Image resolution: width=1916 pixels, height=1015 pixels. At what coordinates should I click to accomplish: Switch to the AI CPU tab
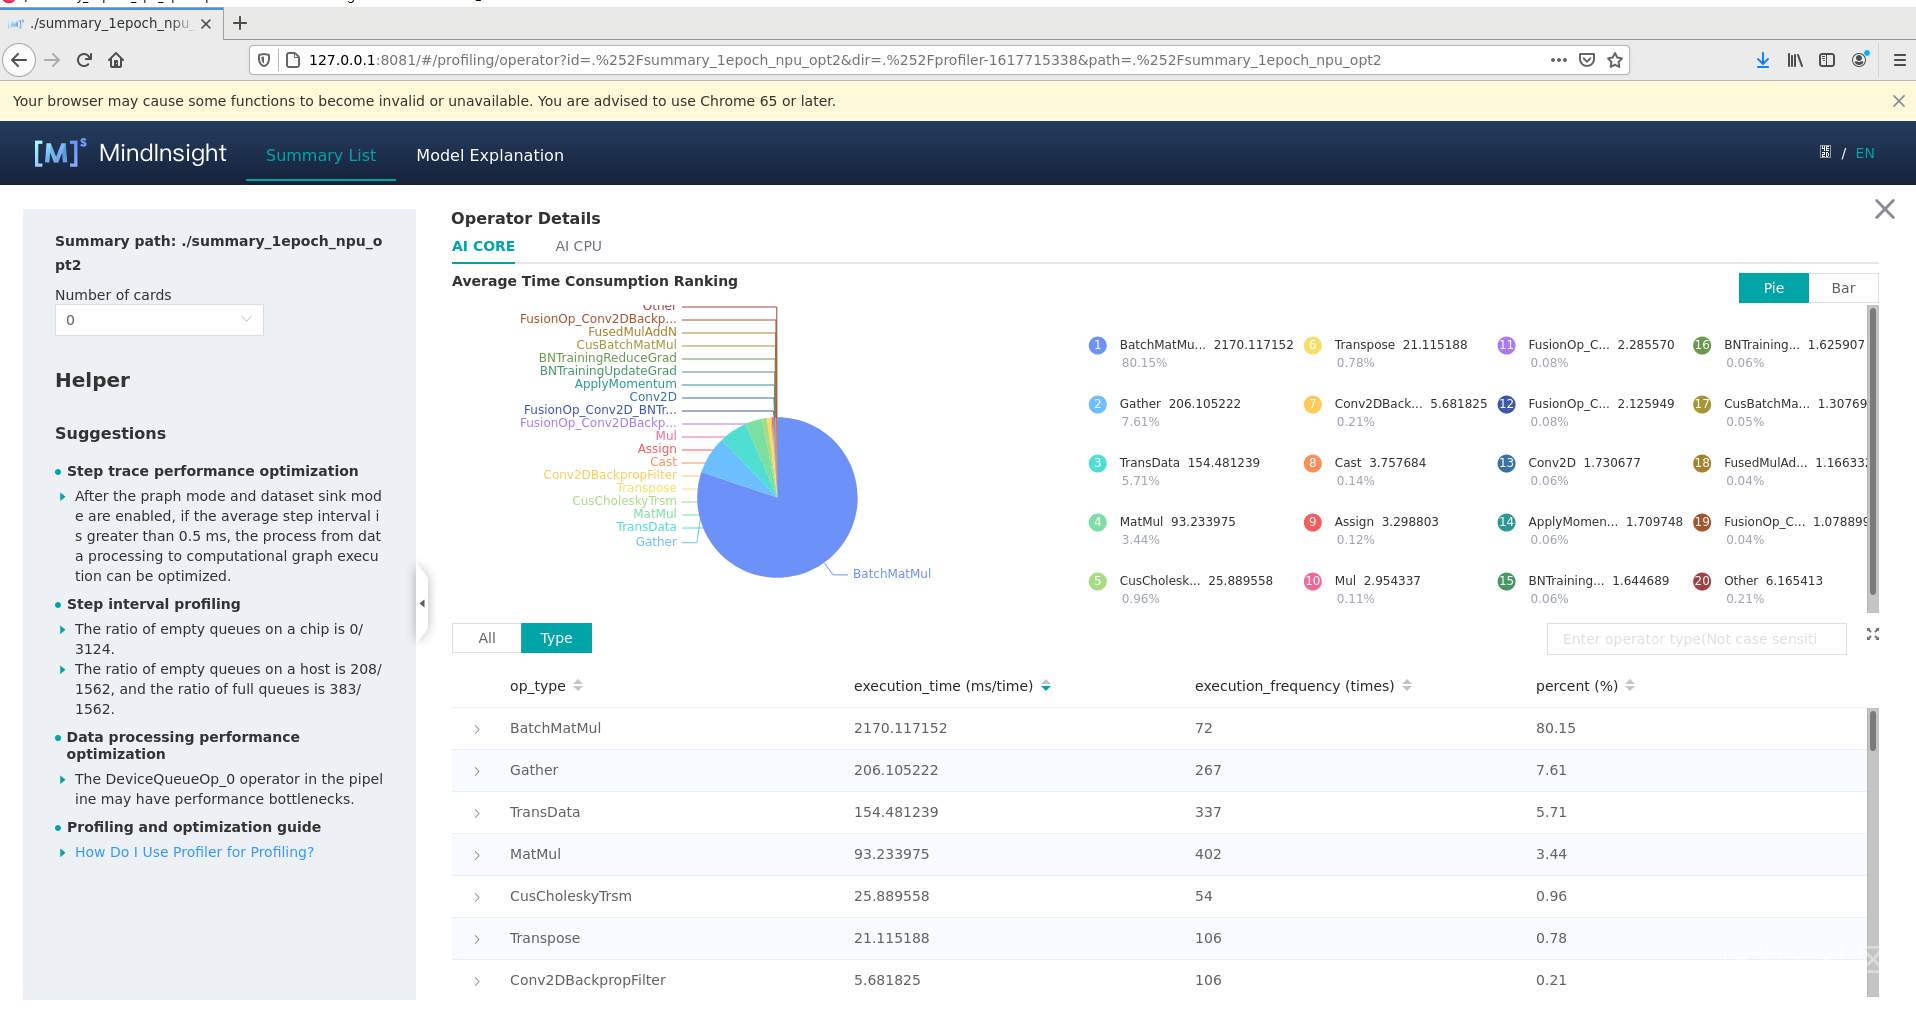tap(578, 246)
